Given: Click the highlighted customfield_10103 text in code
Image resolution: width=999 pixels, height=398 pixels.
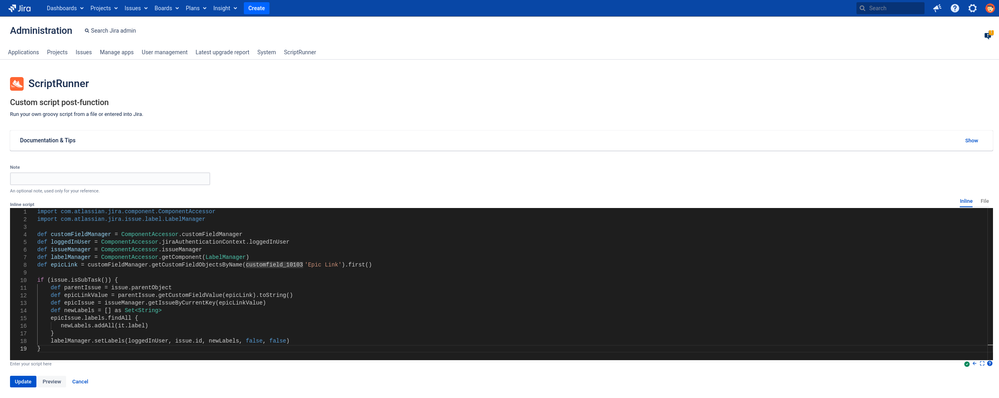Looking at the screenshot, I should (275, 264).
